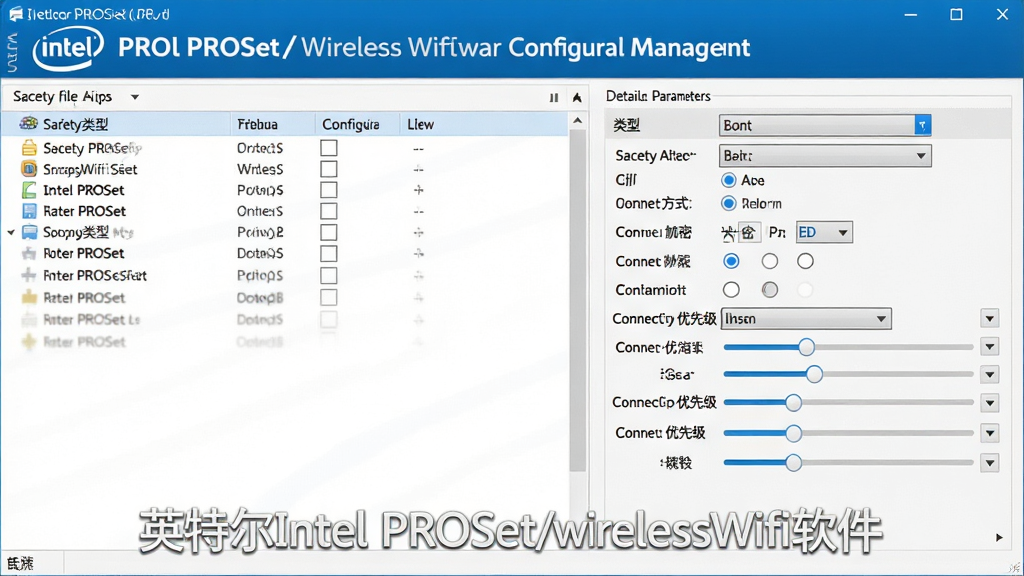Click the blue Rater PROSet row icon
Viewport: 1024px width, 576px height.
tap(29, 211)
